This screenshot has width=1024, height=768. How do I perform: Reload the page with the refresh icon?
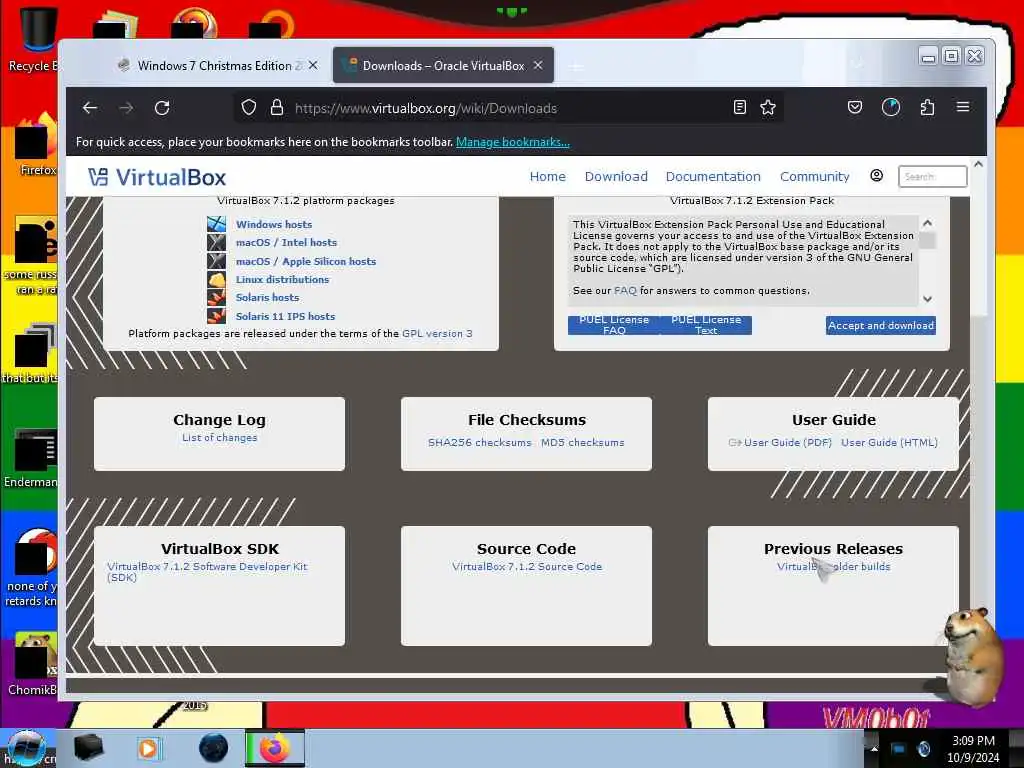(x=162, y=108)
